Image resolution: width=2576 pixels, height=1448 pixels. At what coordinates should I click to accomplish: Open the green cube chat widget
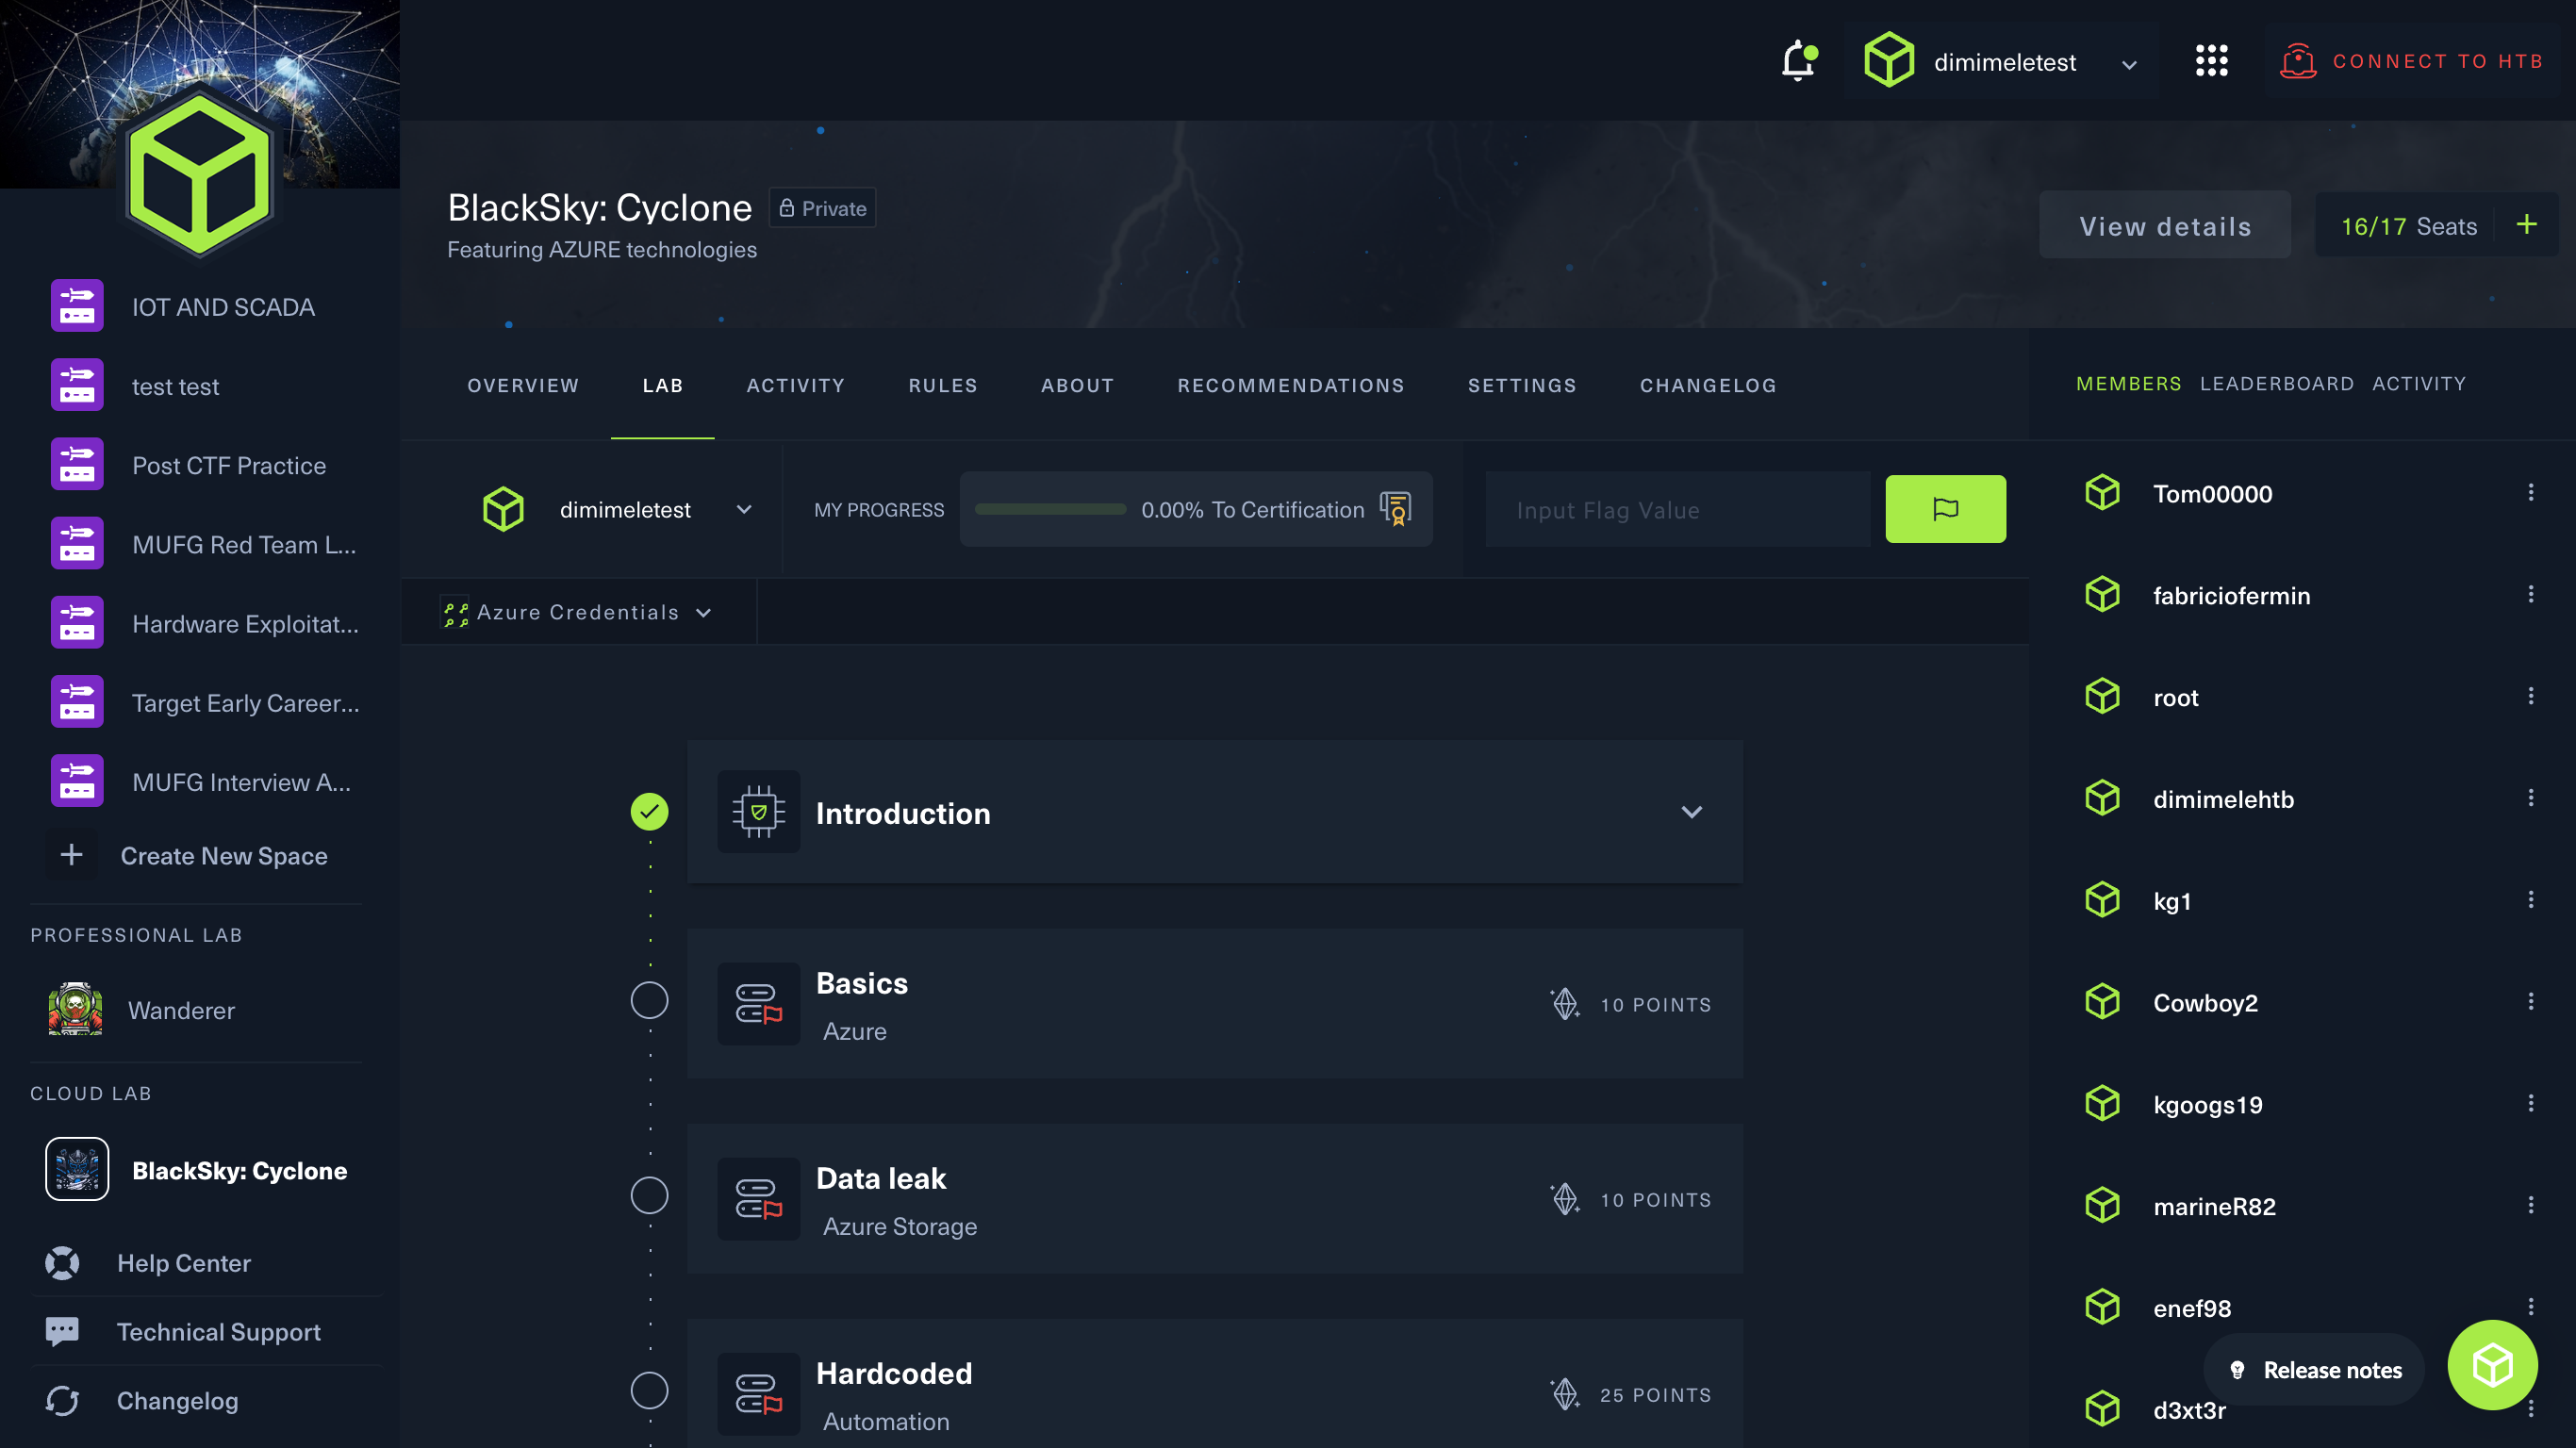click(2492, 1365)
